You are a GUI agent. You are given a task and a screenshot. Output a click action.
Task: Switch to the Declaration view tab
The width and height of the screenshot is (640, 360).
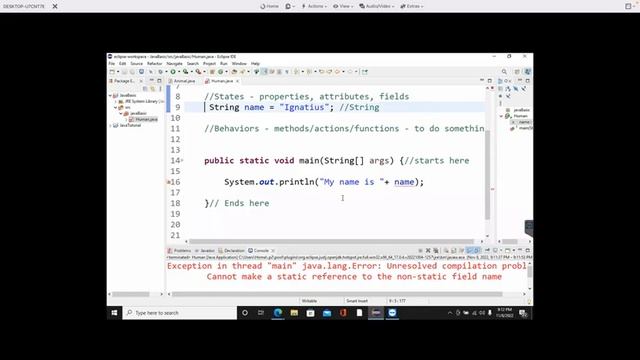click(x=231, y=251)
